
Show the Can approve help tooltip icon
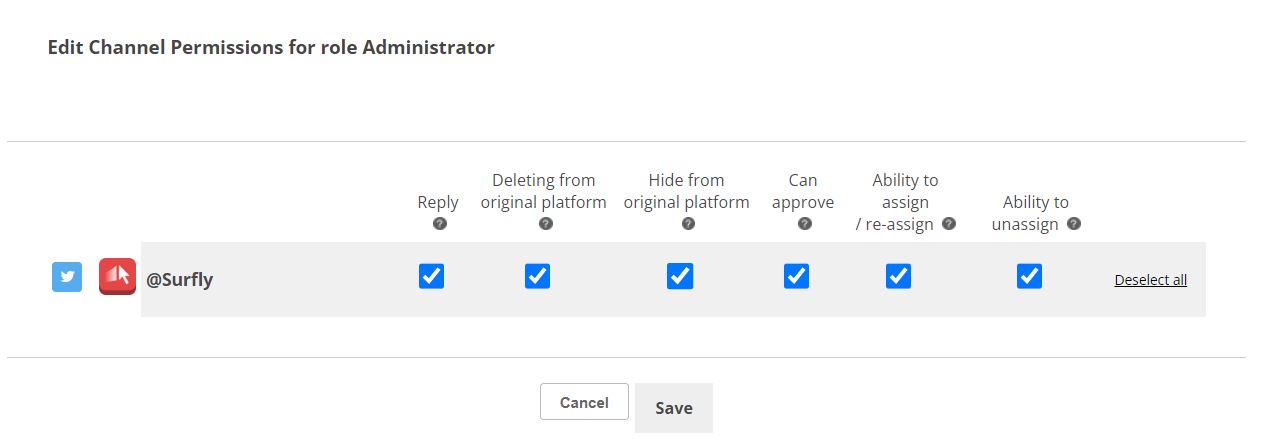coord(804,224)
